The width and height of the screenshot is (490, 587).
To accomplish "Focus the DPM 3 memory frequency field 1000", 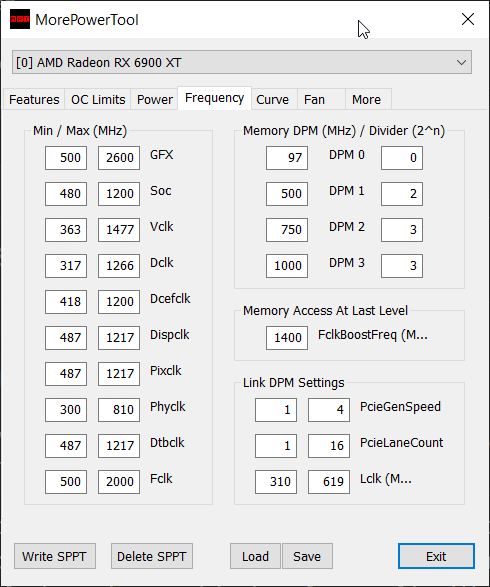I will [287, 265].
